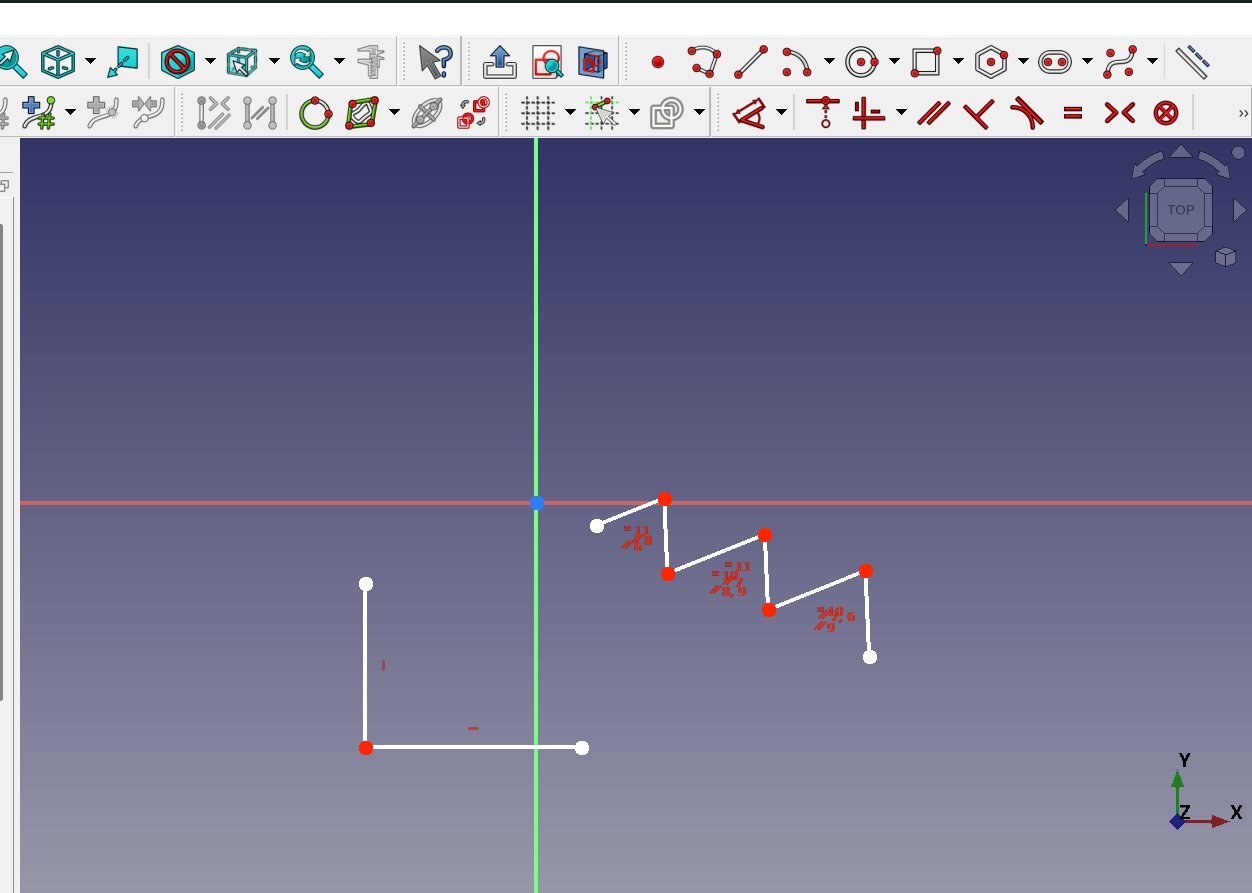
Task: Open the navigation cube mini-cube menu
Action: tap(1225, 258)
